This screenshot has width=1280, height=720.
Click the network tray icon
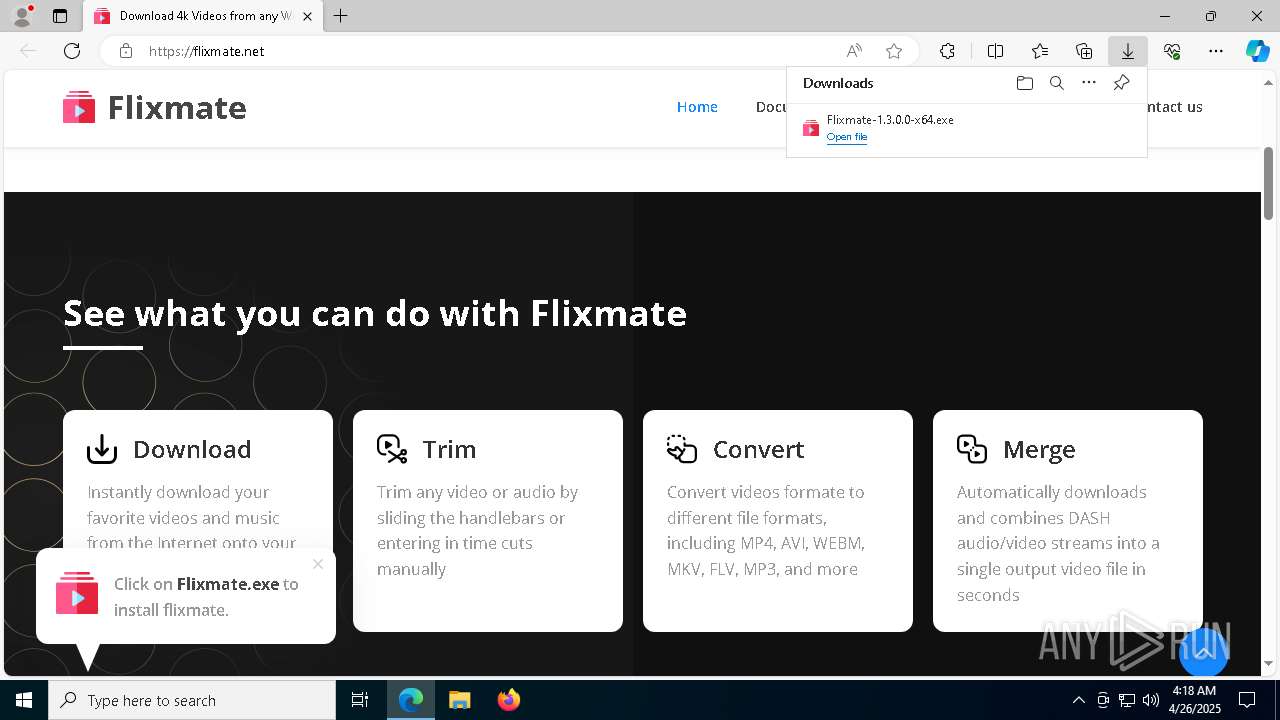pyautogui.click(x=1126, y=700)
